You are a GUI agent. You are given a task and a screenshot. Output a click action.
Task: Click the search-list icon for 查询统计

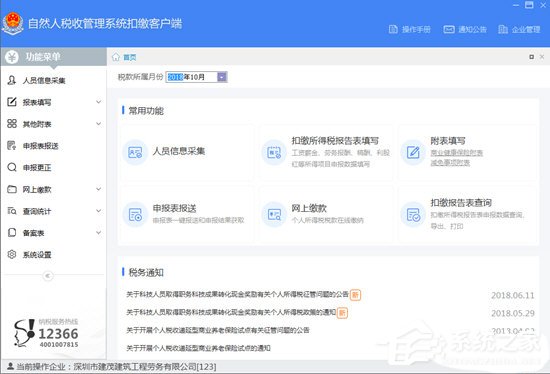point(12,211)
